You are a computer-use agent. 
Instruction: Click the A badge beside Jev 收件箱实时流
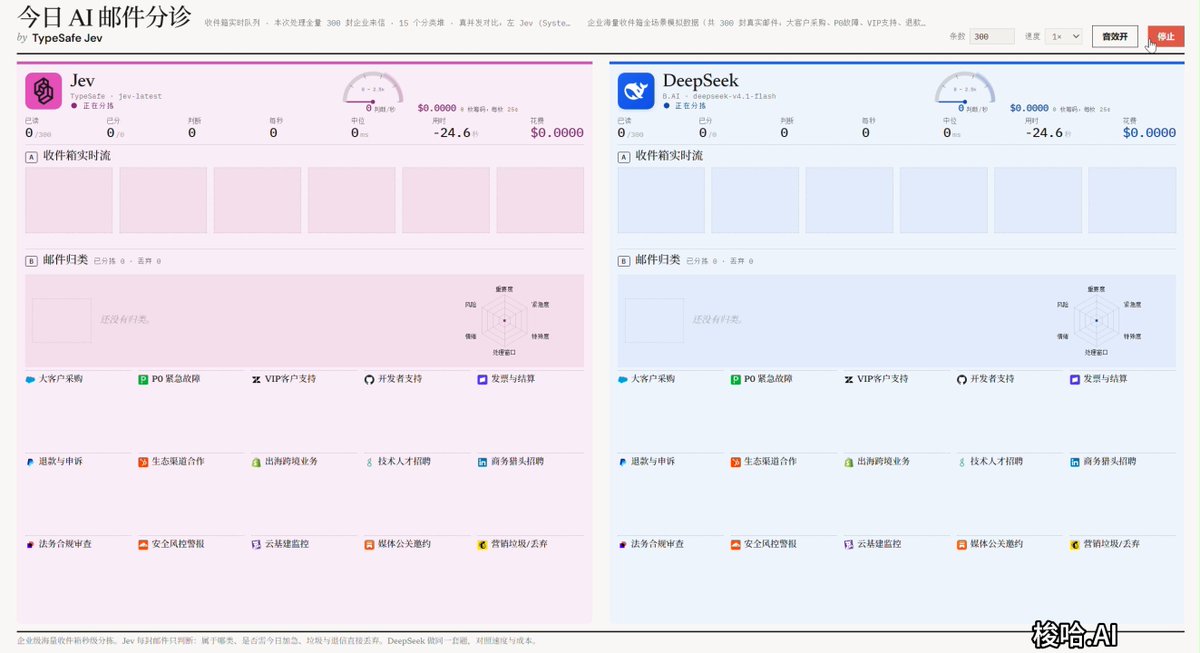[x=32, y=157]
